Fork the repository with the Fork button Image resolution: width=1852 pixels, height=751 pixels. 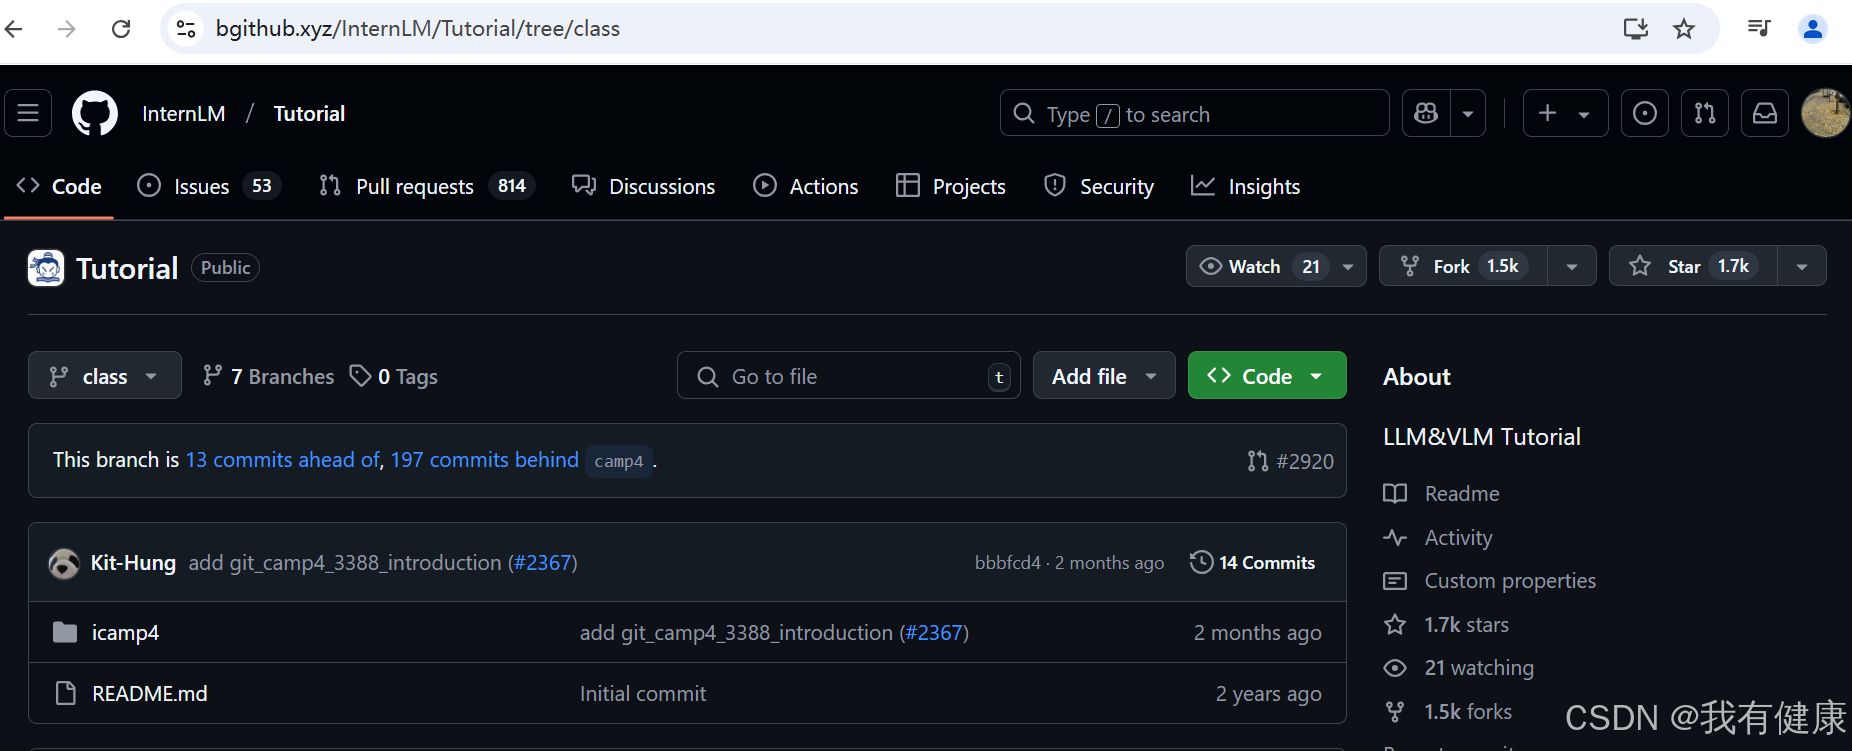click(1463, 266)
